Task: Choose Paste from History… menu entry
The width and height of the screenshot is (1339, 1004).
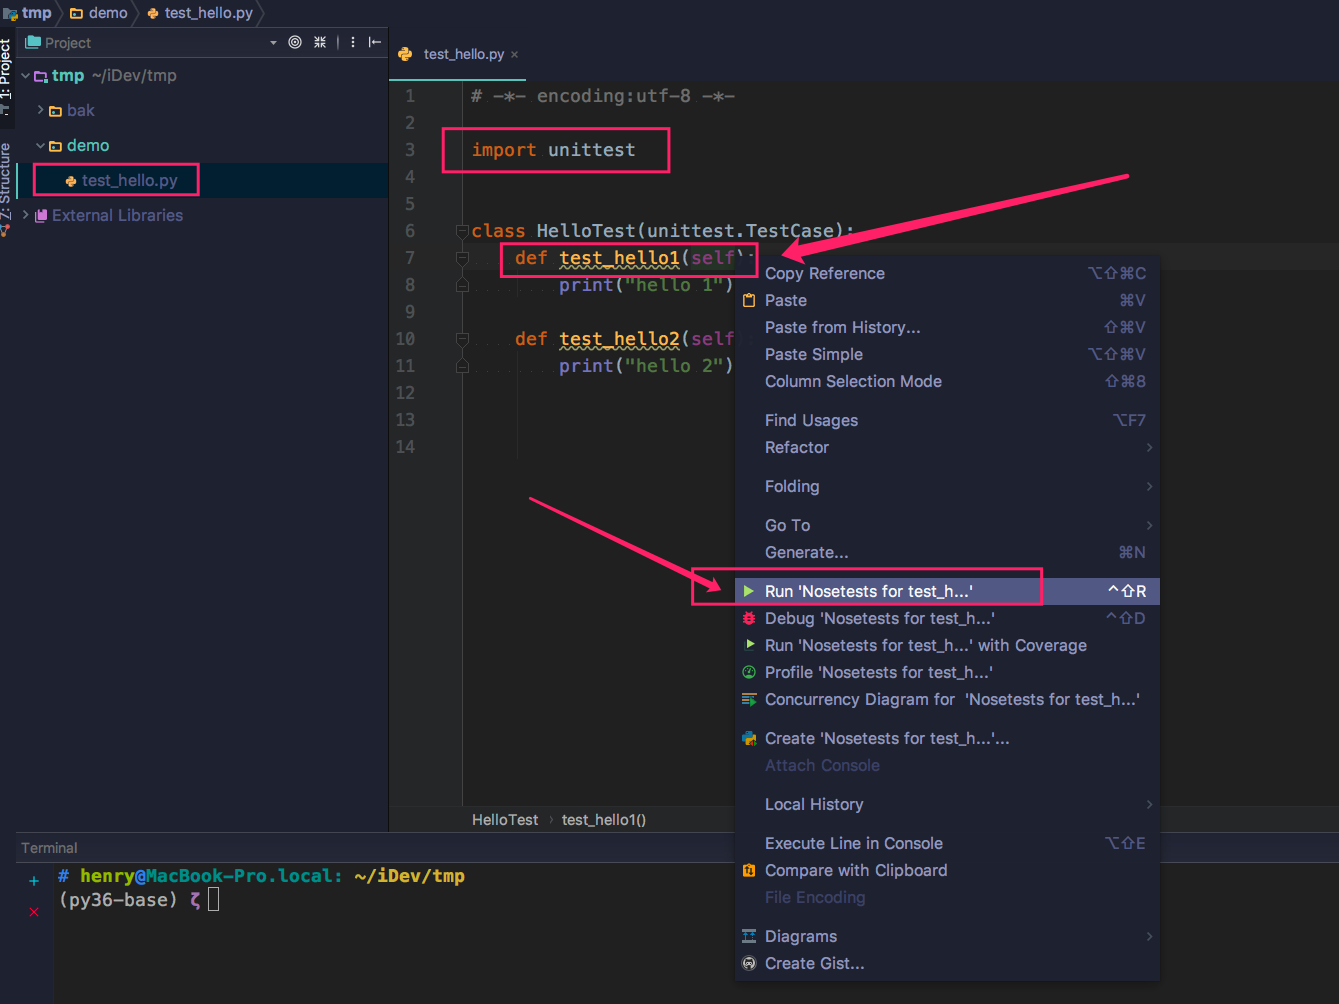Action: click(x=947, y=328)
